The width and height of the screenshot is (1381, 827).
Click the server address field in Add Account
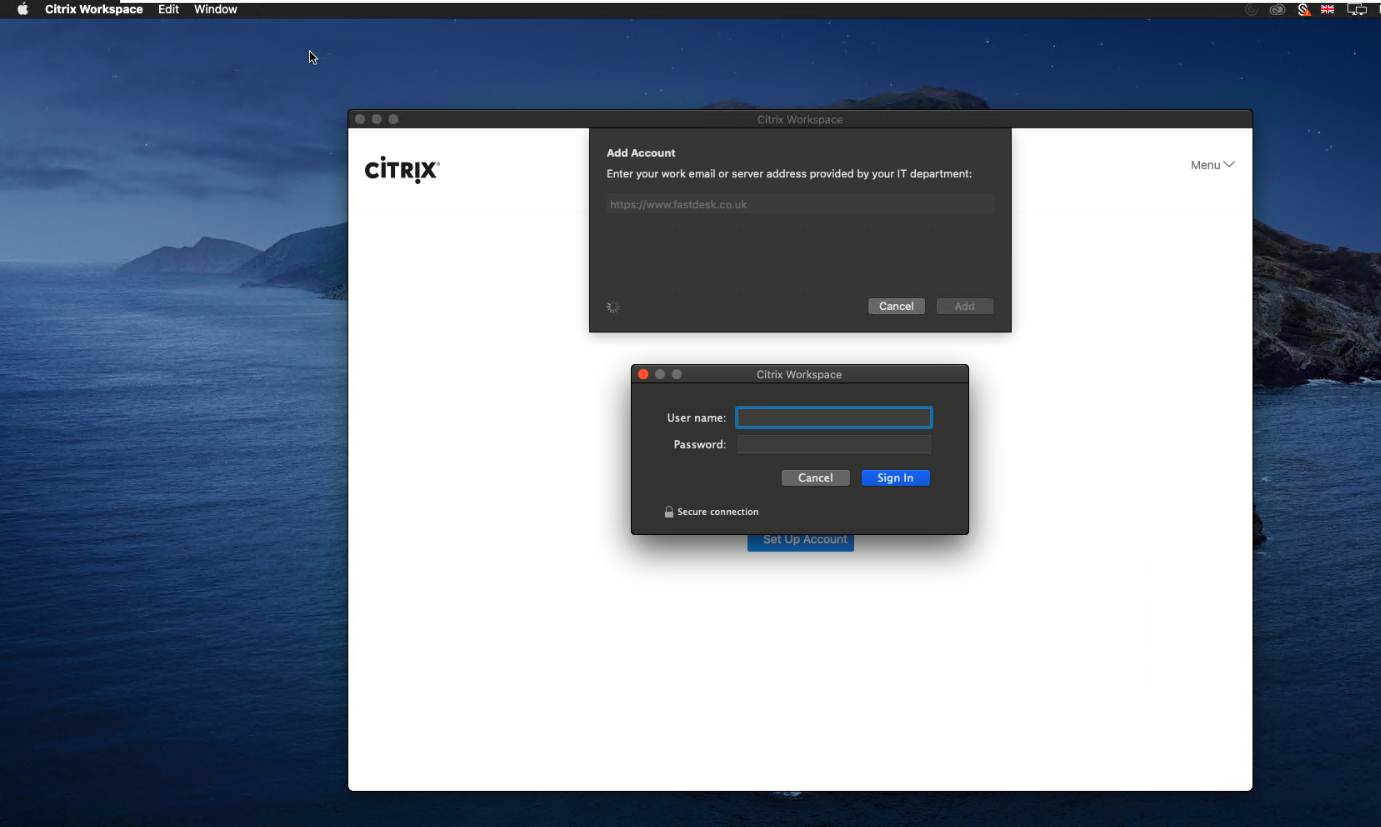[800, 204]
